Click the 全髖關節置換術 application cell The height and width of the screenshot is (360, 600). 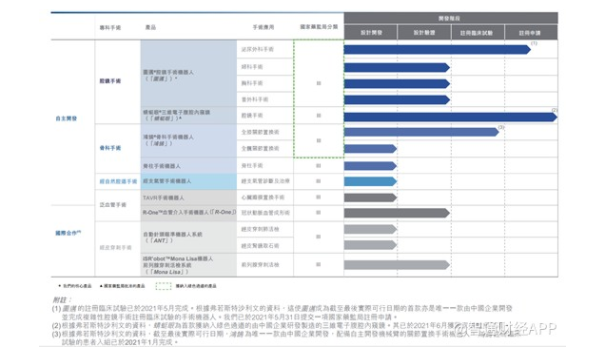[265, 148]
